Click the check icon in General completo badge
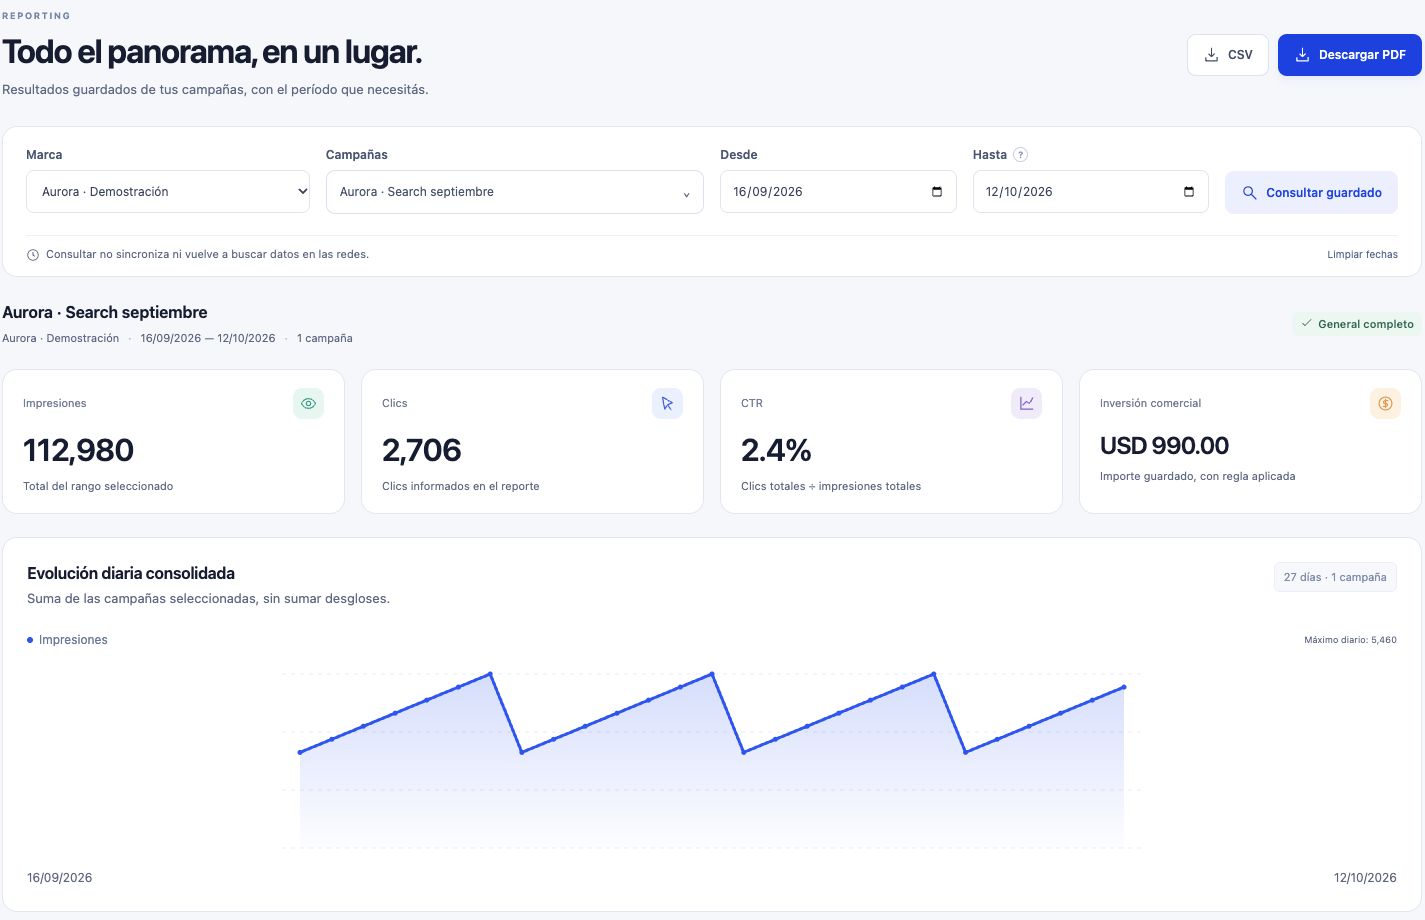1425x920 pixels. (x=1306, y=324)
